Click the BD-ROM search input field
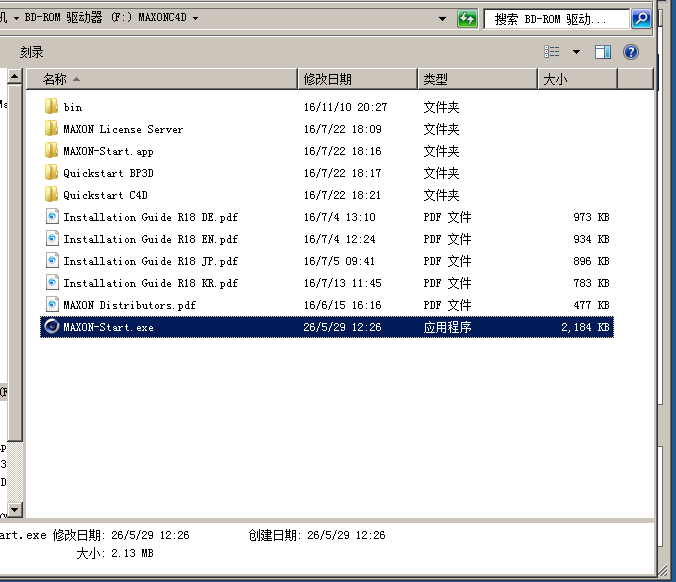Image resolution: width=676 pixels, height=582 pixels. tap(555, 19)
